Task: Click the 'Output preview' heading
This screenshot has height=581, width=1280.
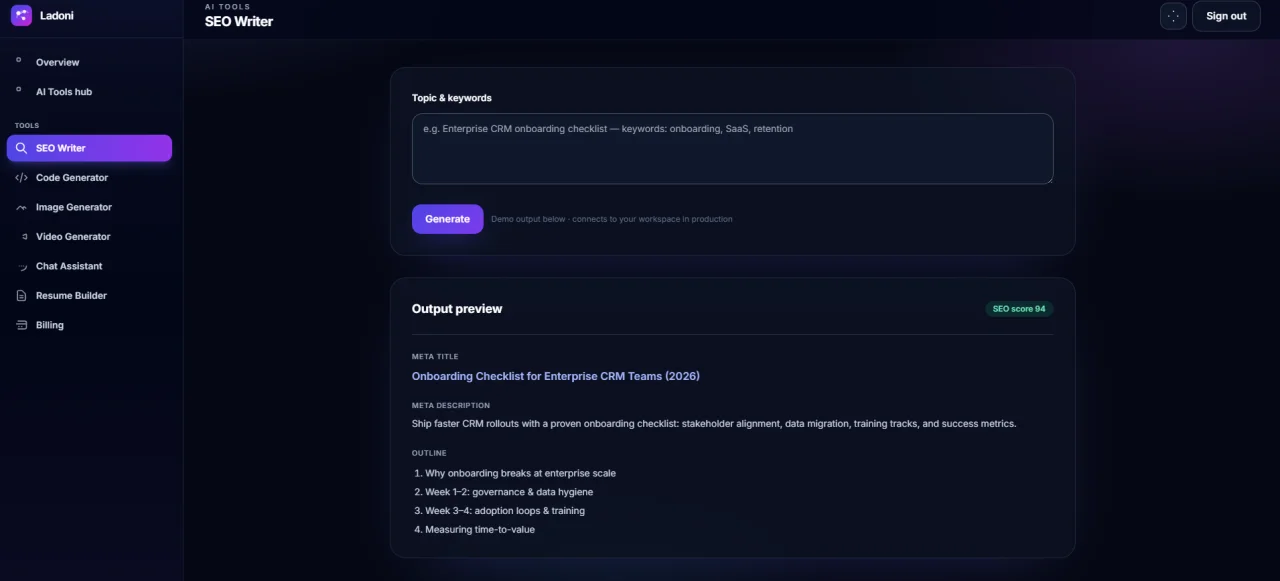Action: point(457,309)
